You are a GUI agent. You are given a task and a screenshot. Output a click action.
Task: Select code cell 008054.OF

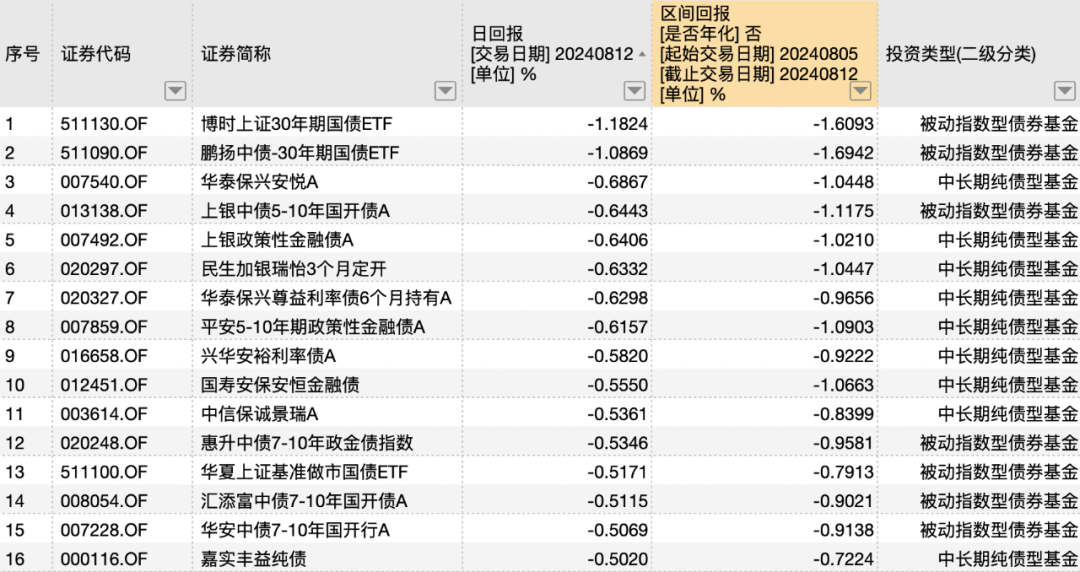(x=104, y=501)
